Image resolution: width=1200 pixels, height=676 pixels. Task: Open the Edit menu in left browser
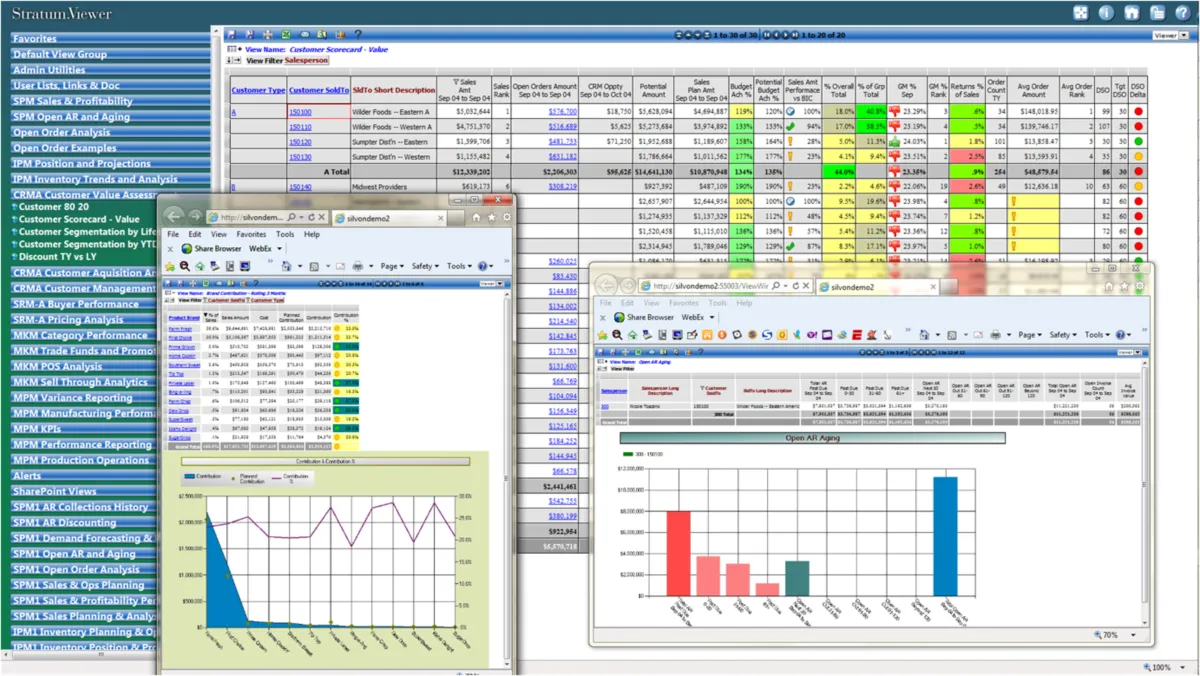point(195,234)
